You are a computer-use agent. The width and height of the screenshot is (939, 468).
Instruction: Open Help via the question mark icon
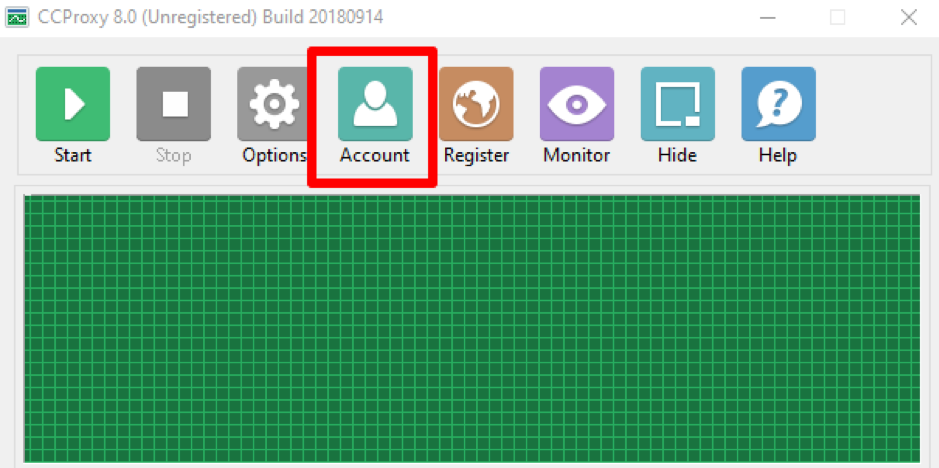(x=779, y=104)
